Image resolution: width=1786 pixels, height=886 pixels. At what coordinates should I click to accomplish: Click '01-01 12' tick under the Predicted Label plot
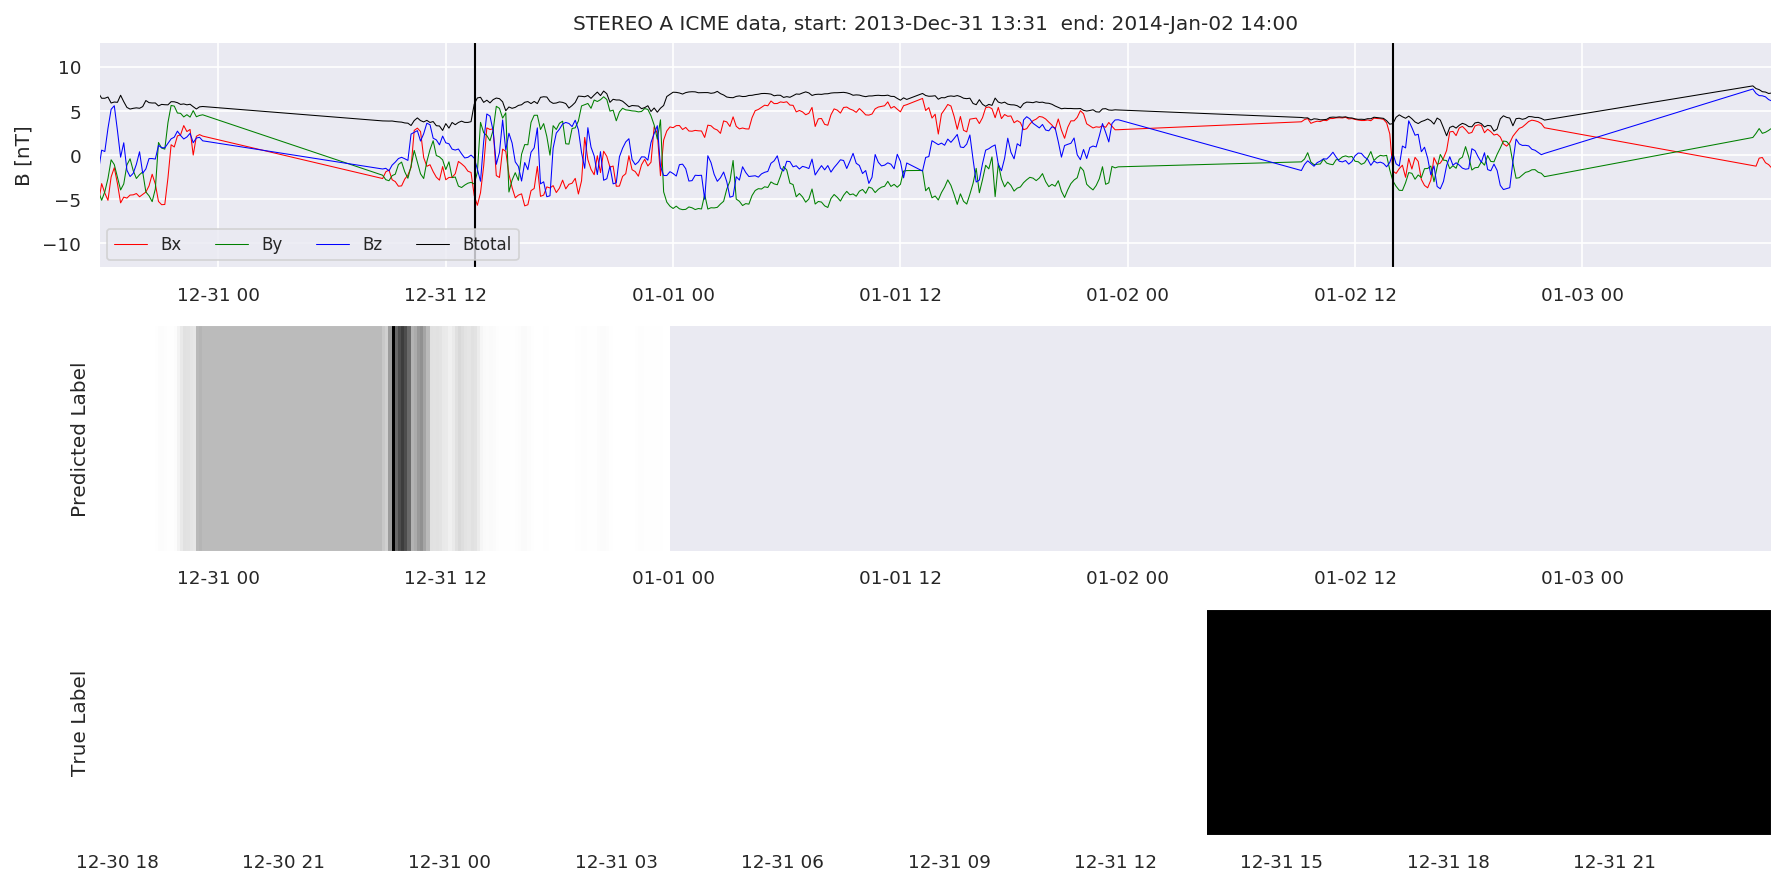(x=900, y=578)
